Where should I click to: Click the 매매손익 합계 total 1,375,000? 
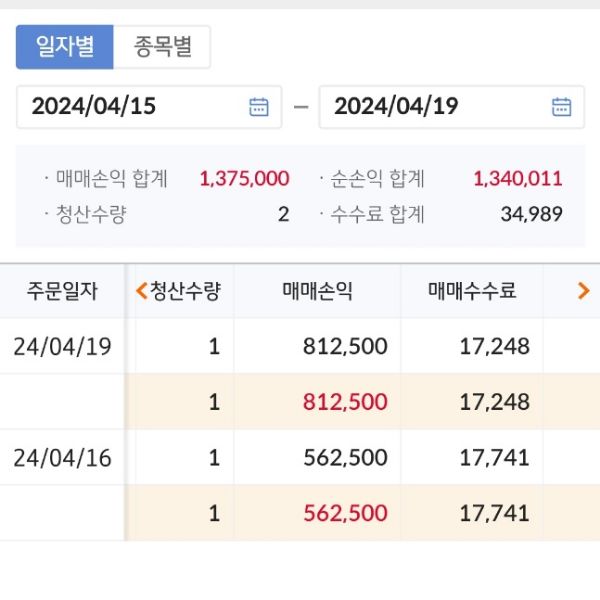coord(244,179)
